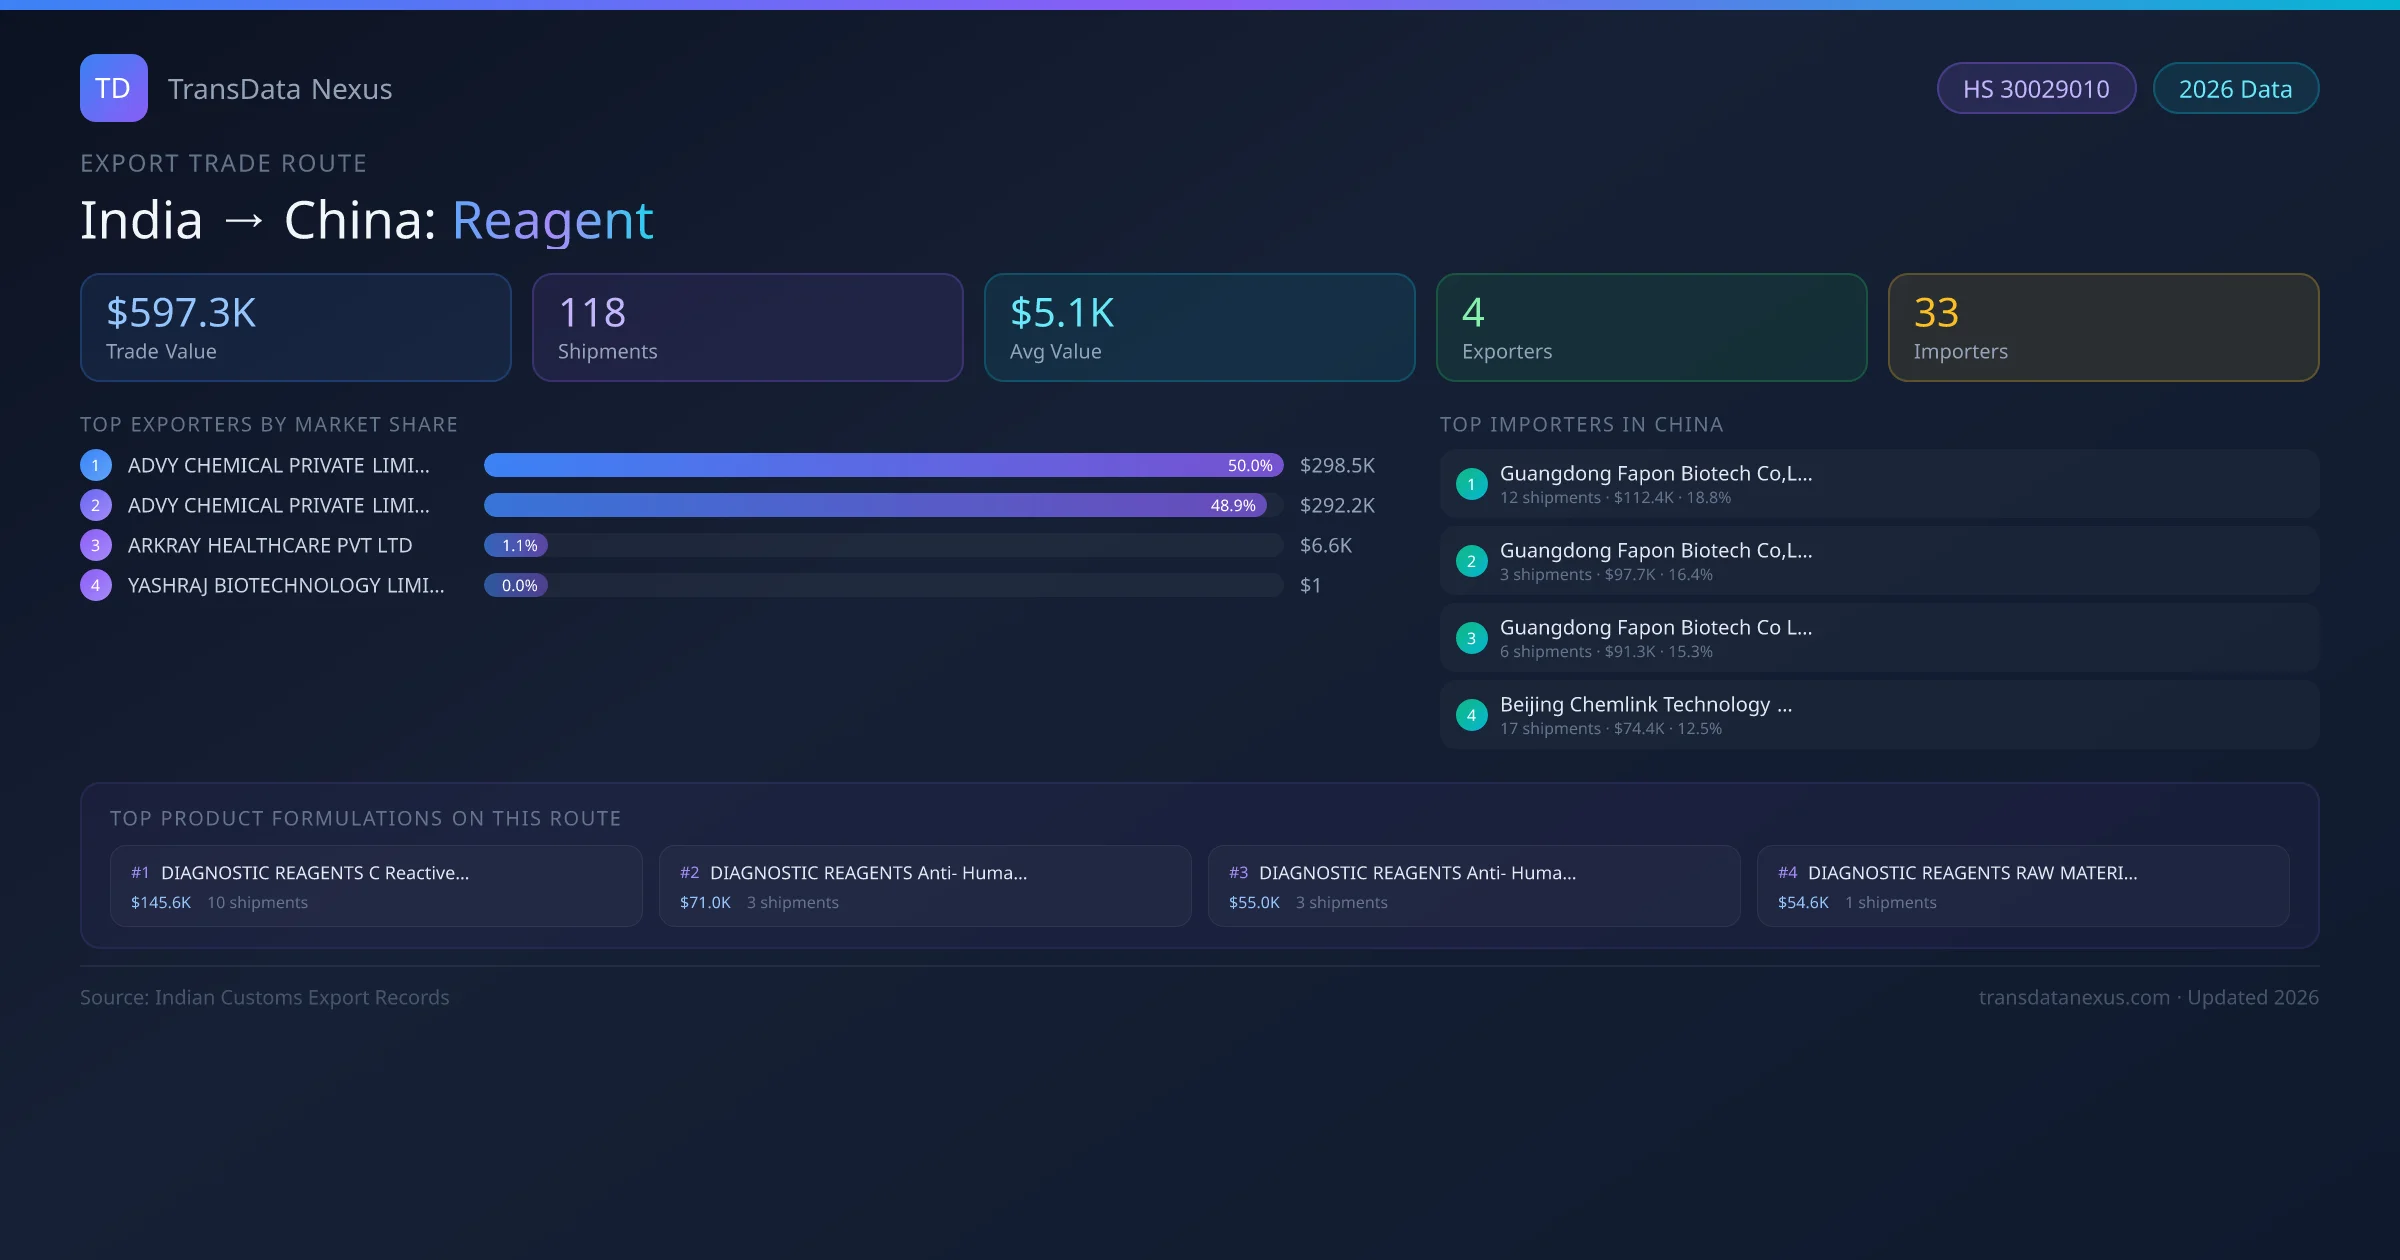Click the TD logo icon
2400x1260 pixels.
(113, 88)
